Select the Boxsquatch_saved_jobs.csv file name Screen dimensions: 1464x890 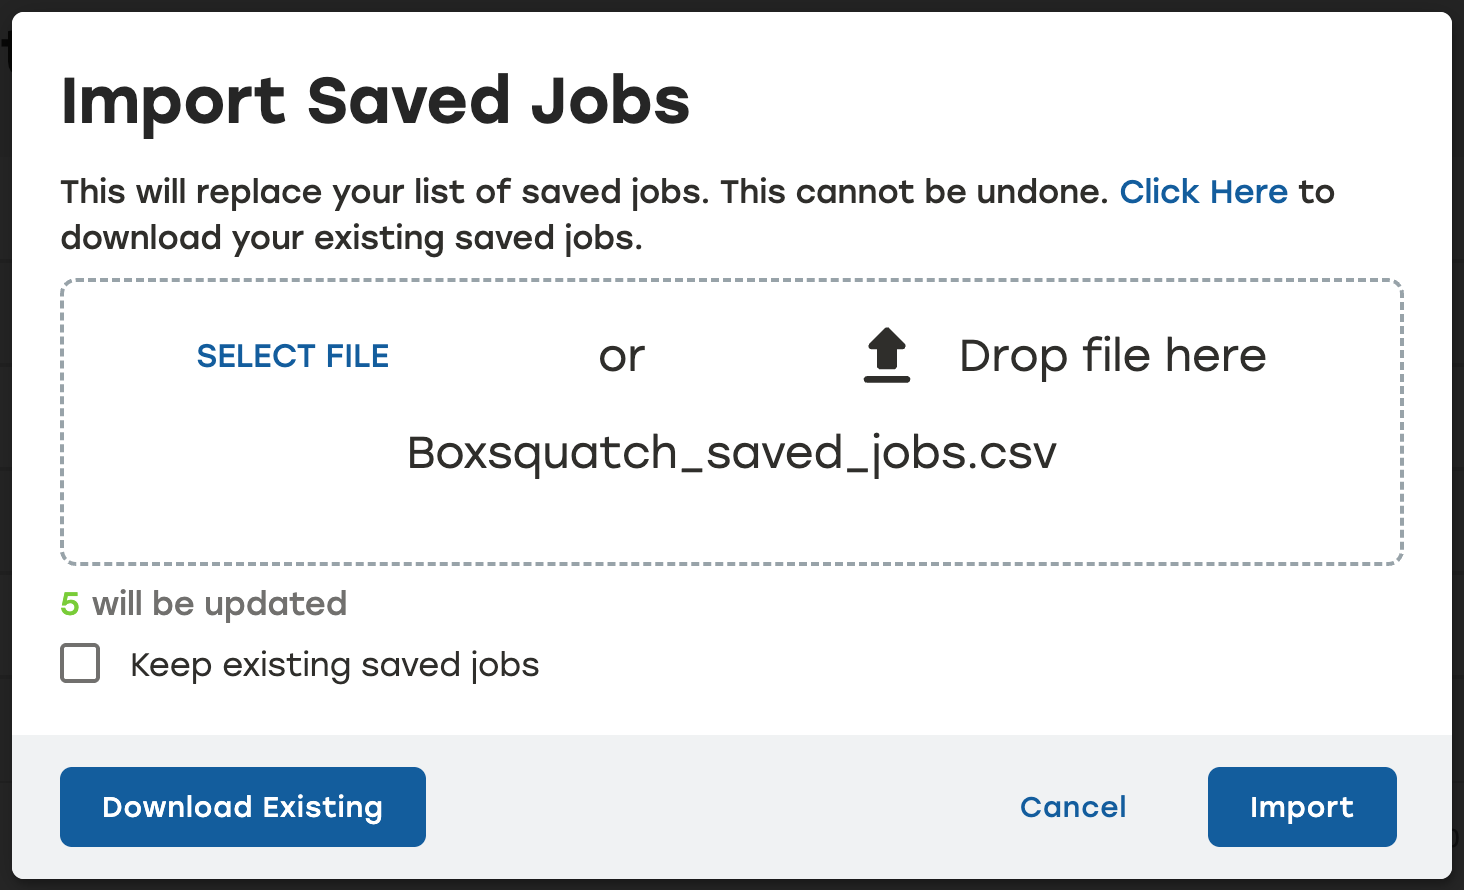tap(731, 452)
